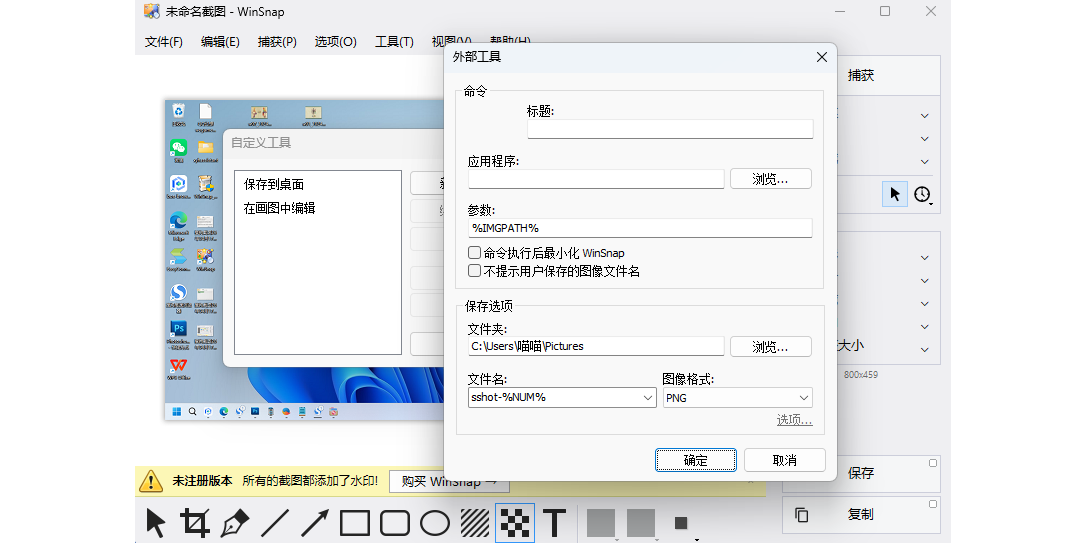Screen dimensions: 1086x543
Task: Pick the first gray color swatch
Action: (600, 523)
